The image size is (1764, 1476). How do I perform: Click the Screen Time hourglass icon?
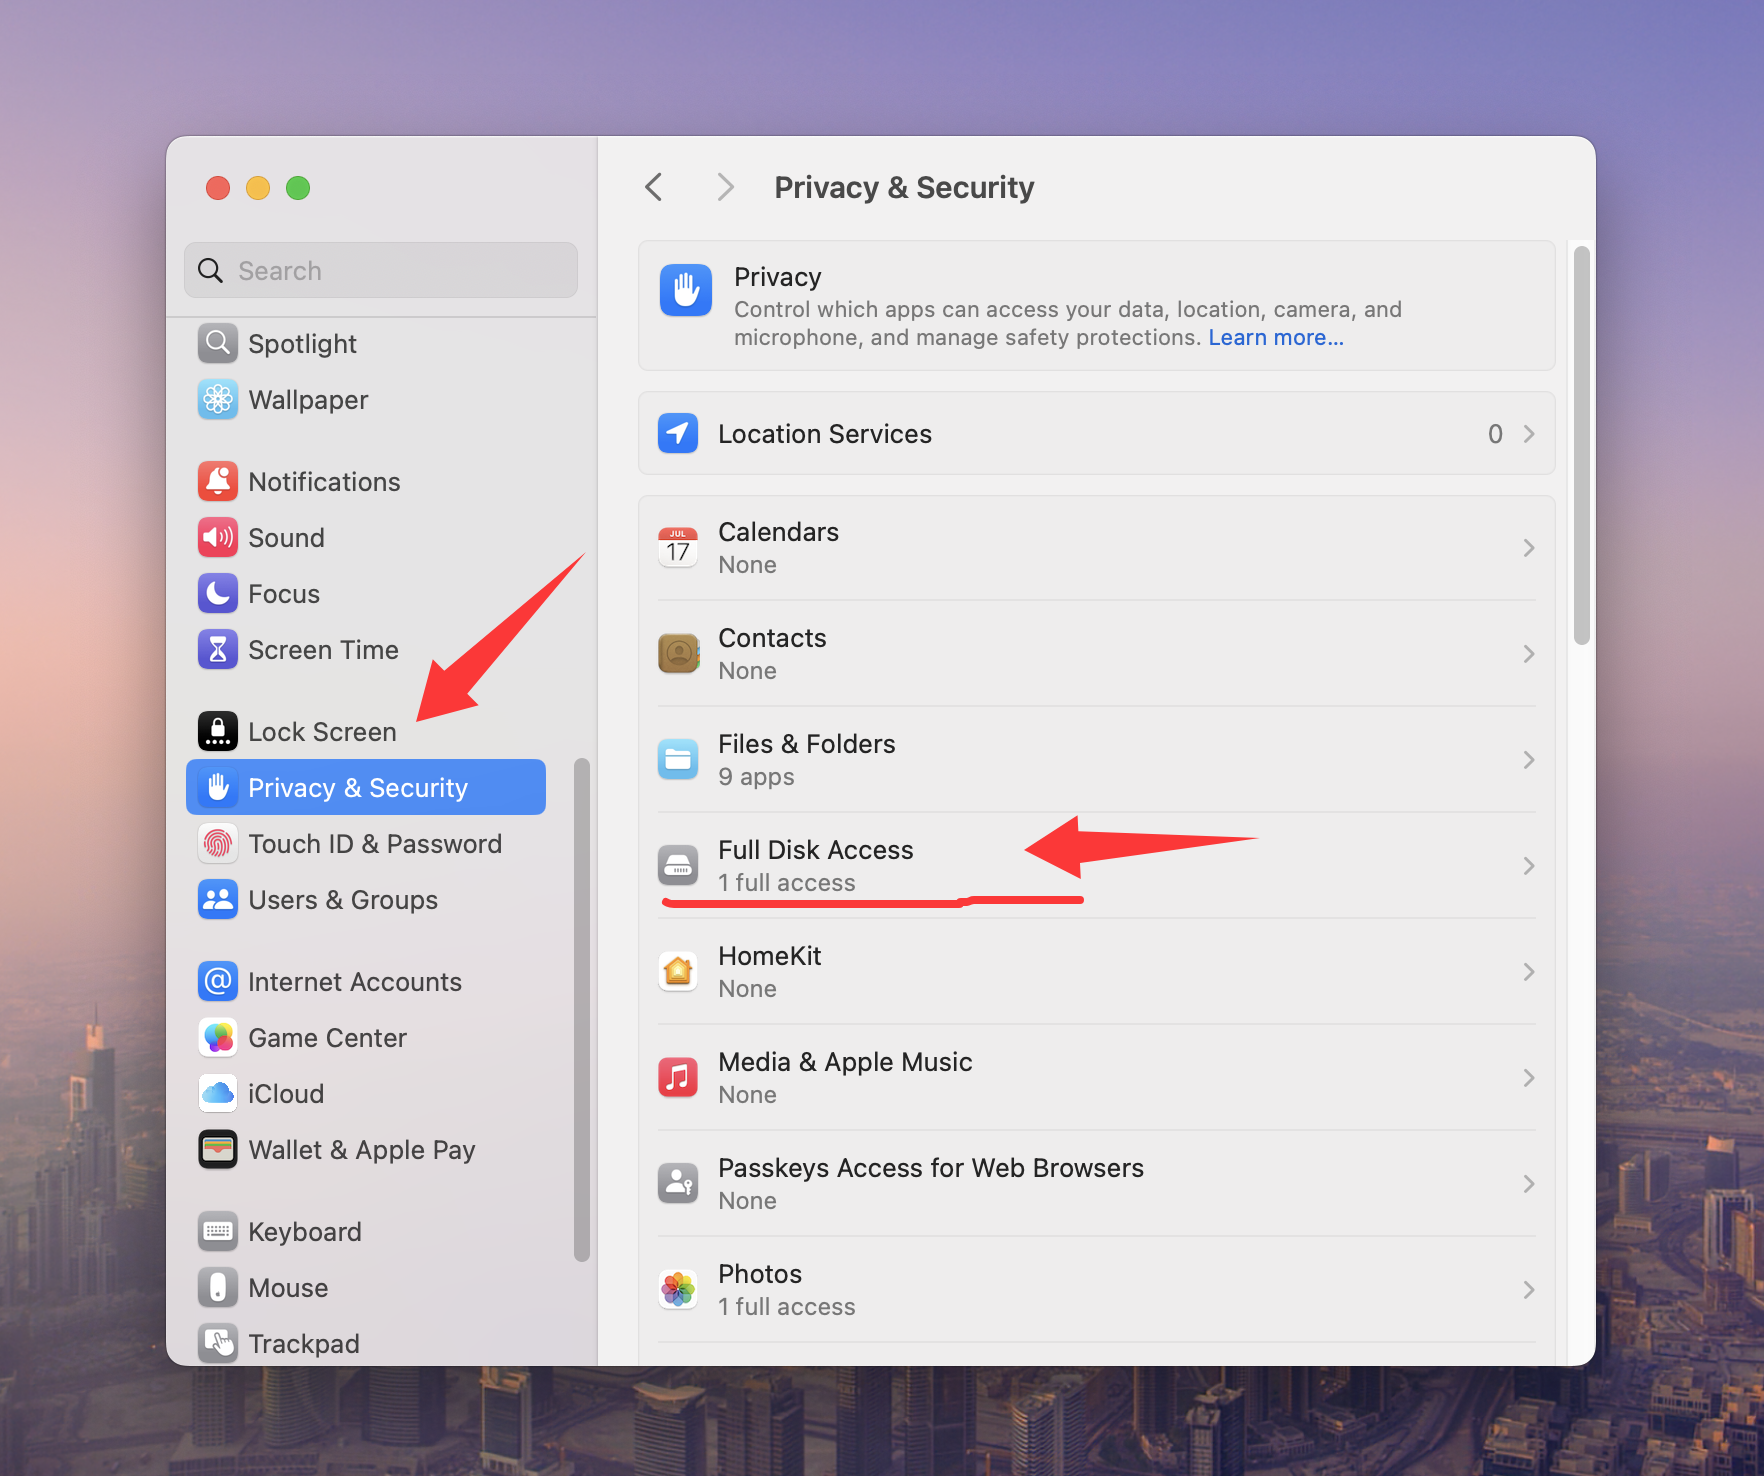pyautogui.click(x=217, y=649)
